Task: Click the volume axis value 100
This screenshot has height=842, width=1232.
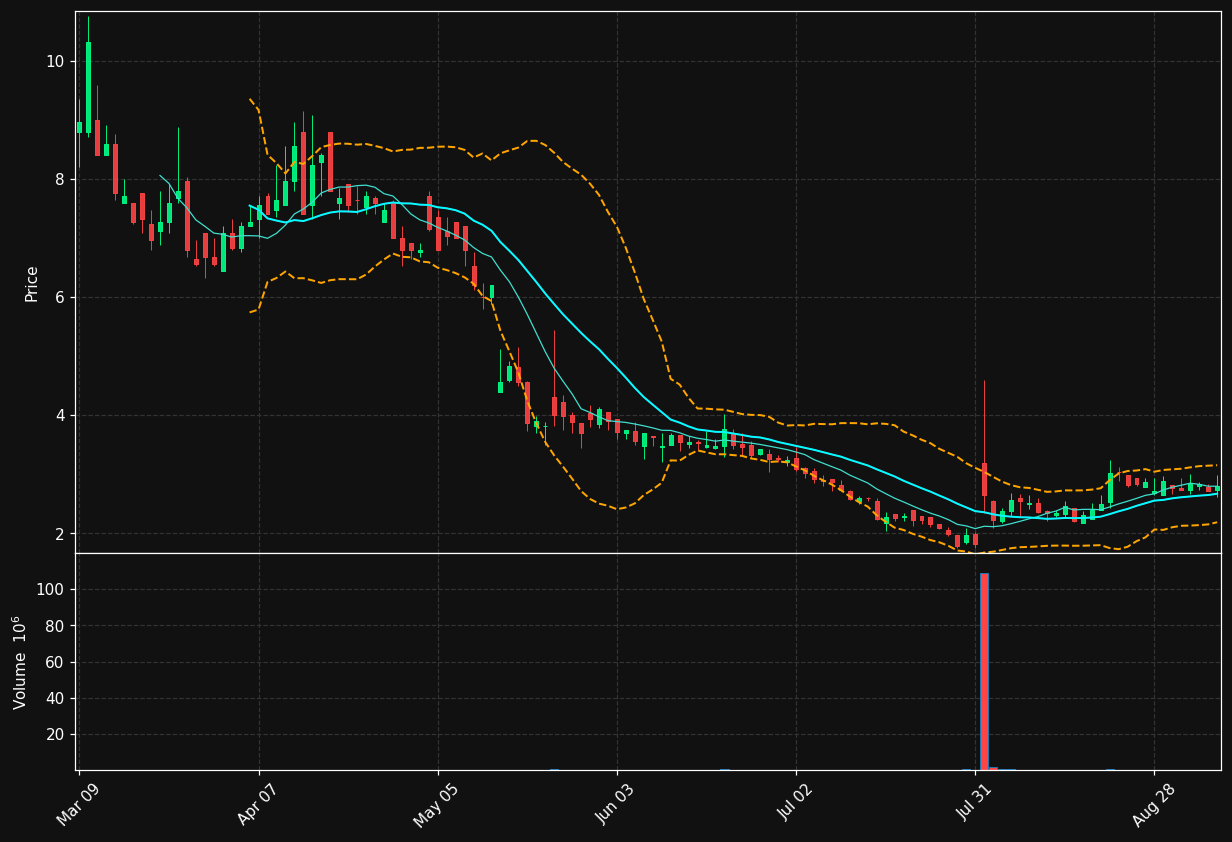Action: tap(50, 590)
